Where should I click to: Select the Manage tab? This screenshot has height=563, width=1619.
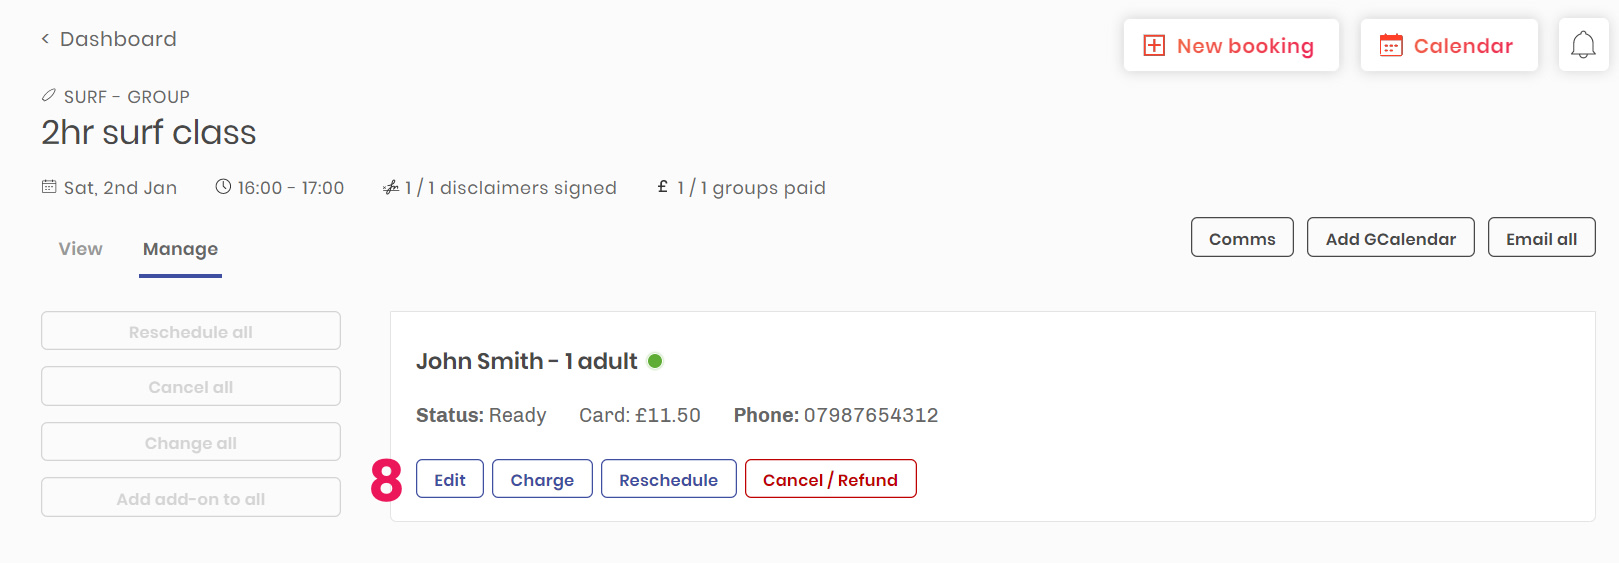click(180, 249)
